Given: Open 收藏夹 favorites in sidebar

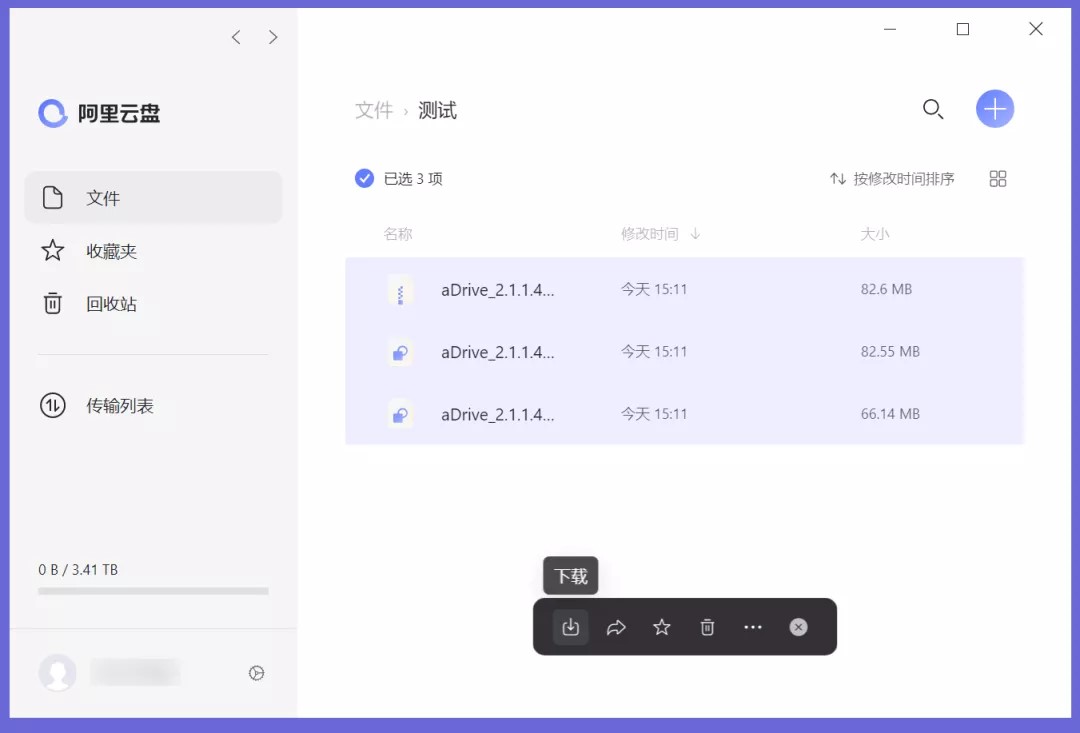Looking at the screenshot, I should (111, 251).
